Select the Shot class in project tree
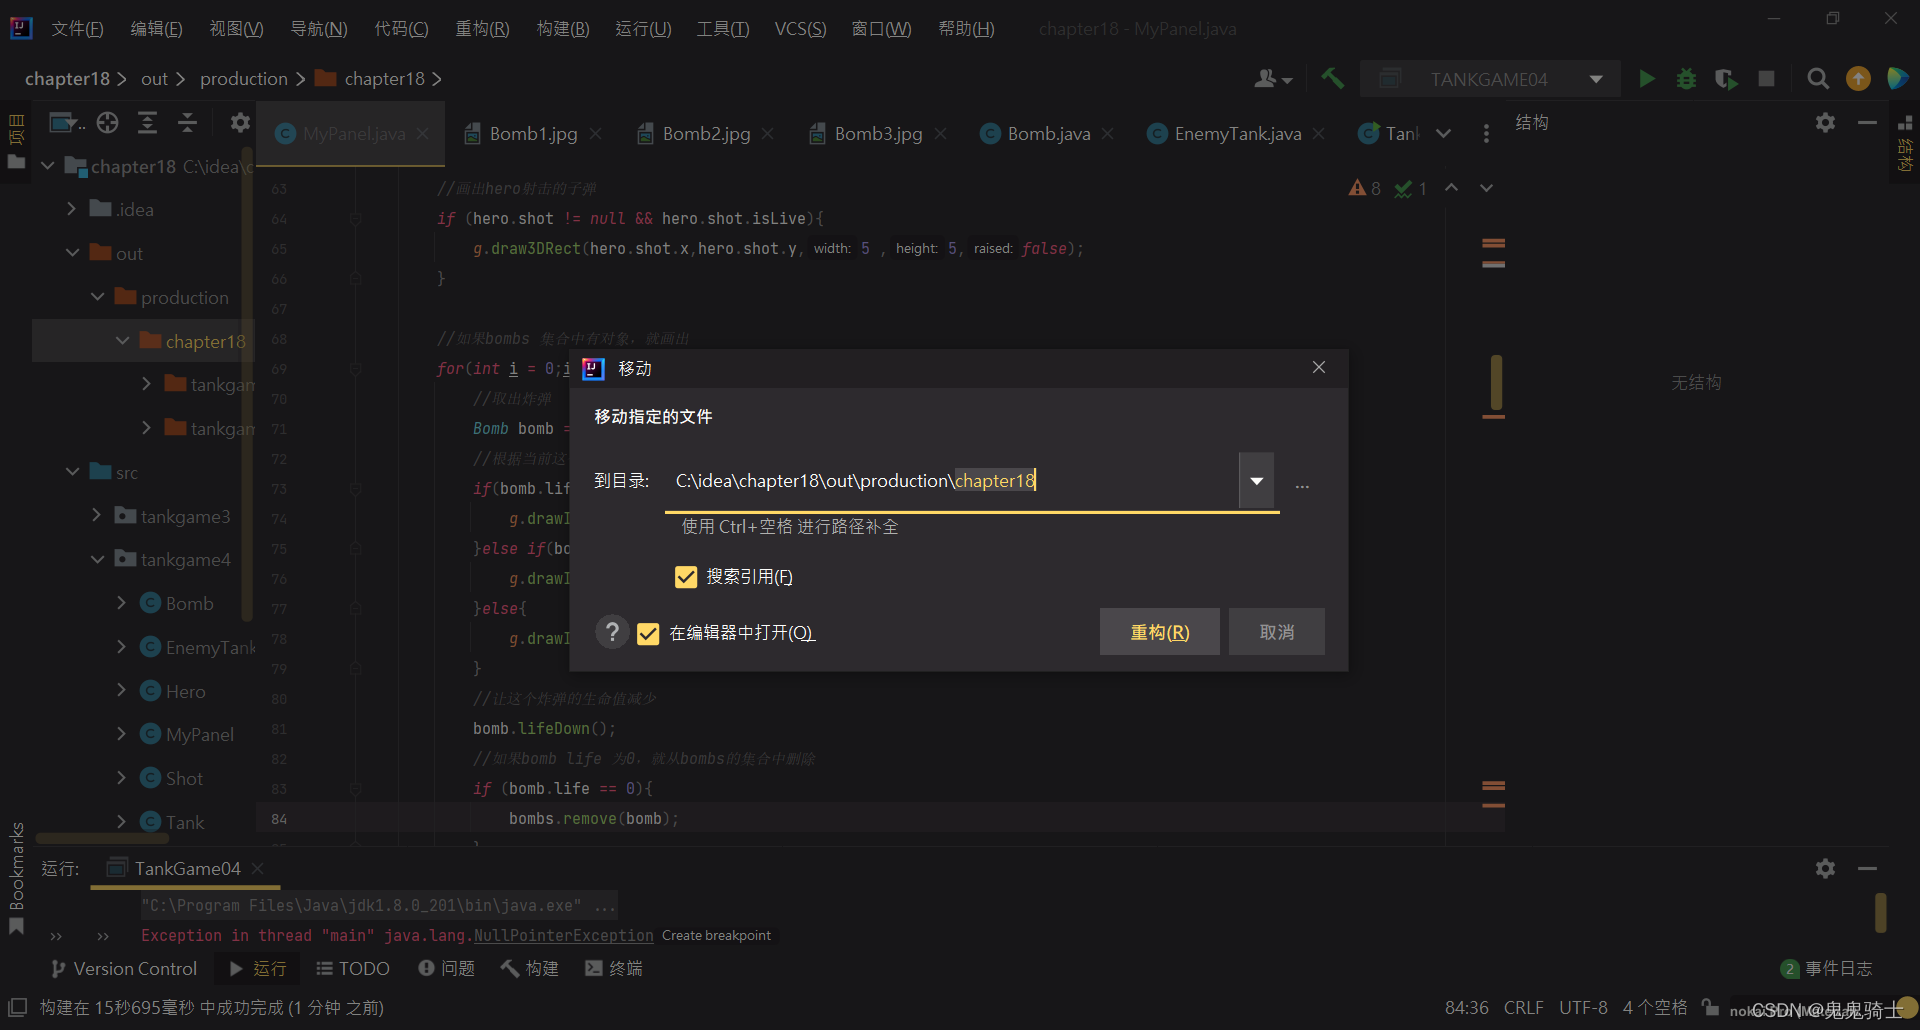 [x=184, y=778]
